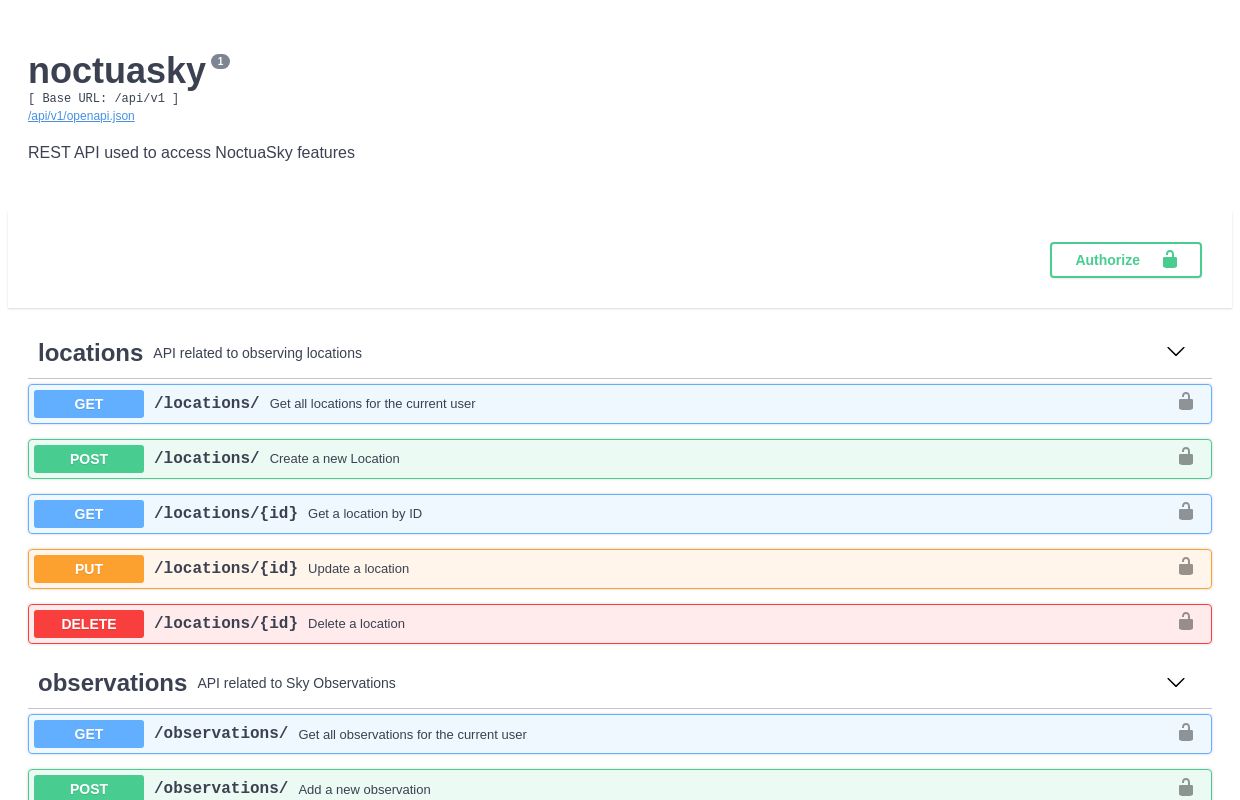This screenshot has height=800, width=1240.
Task: Collapse the observations section chevron
Action: click(x=1176, y=683)
